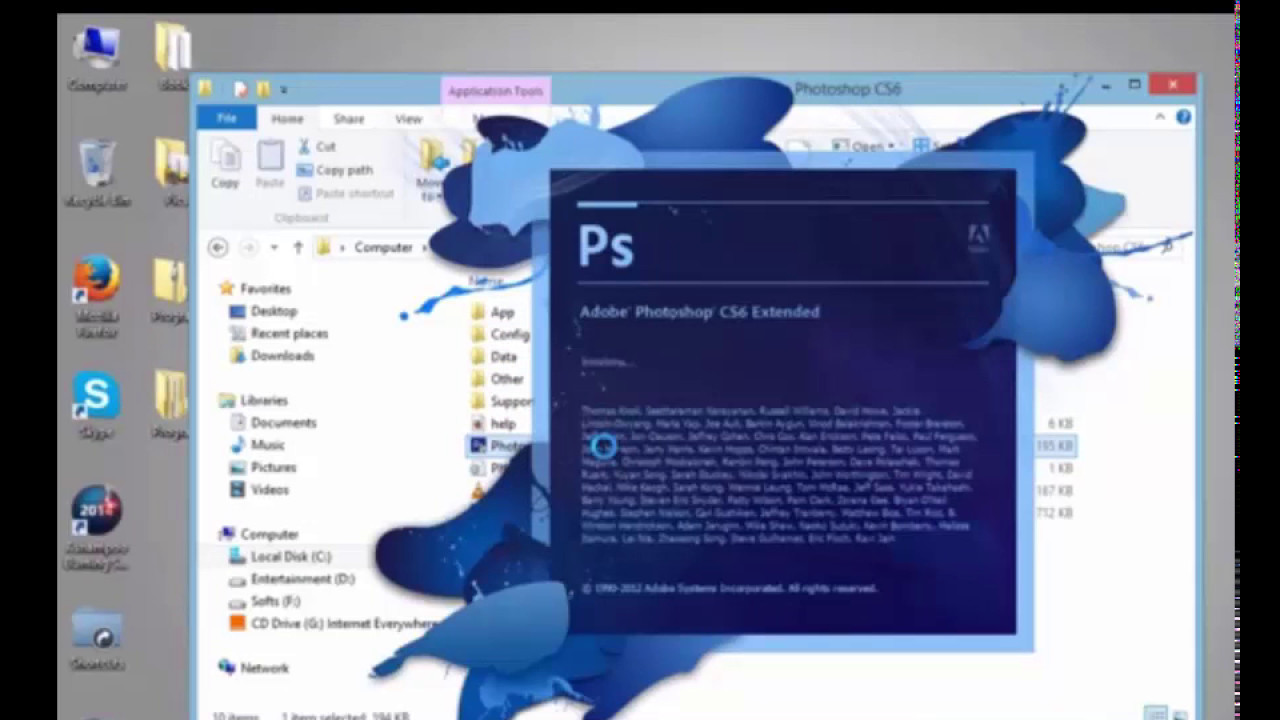The width and height of the screenshot is (1280, 720).
Task: Select Softs (F:) drive
Action: [265, 601]
